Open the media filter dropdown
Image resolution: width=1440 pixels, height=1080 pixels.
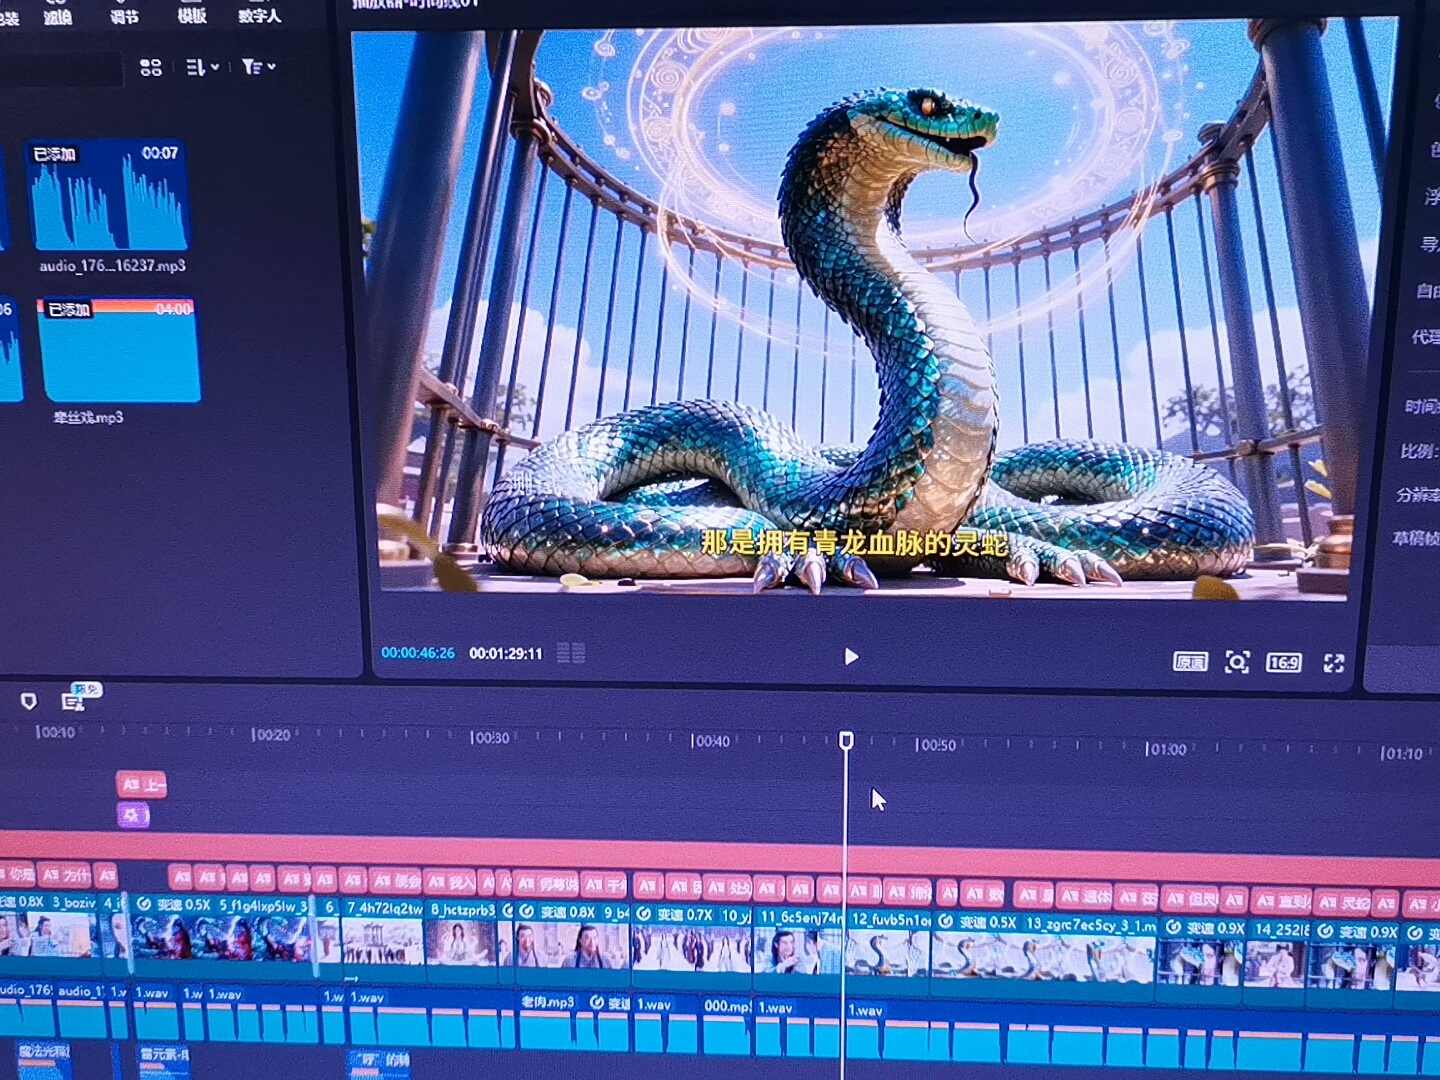click(258, 67)
